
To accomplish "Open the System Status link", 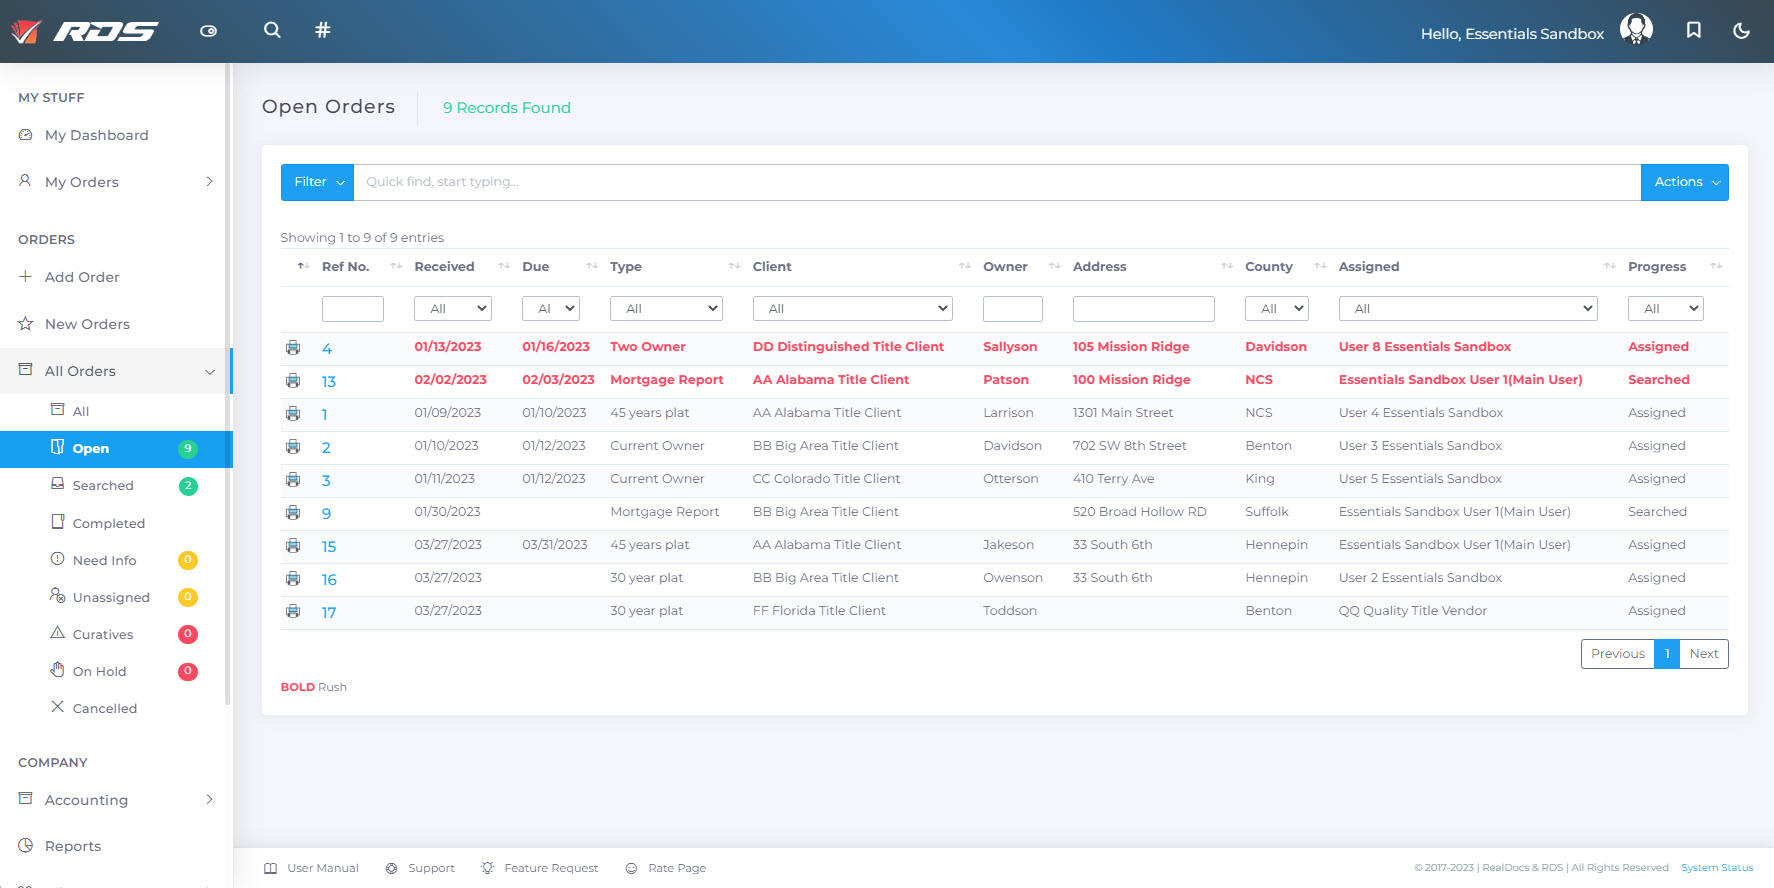I will point(1717,868).
